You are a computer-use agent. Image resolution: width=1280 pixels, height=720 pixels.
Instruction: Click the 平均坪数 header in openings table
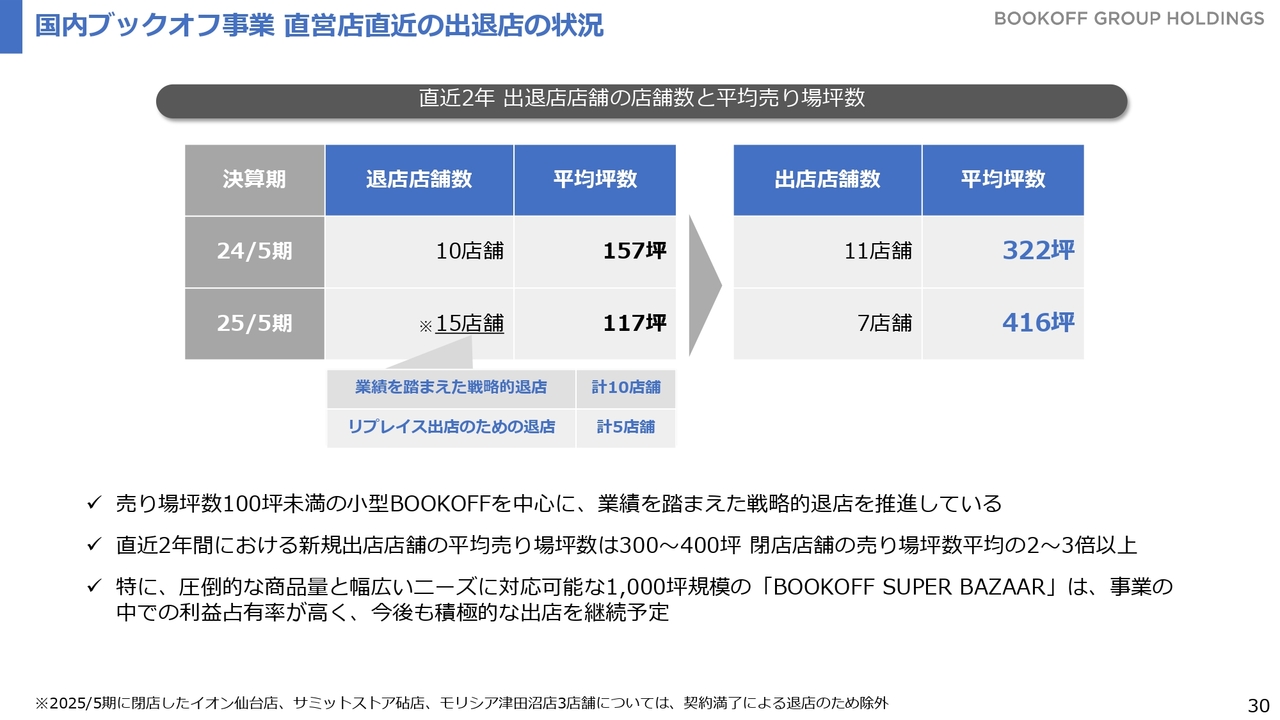tap(1003, 180)
